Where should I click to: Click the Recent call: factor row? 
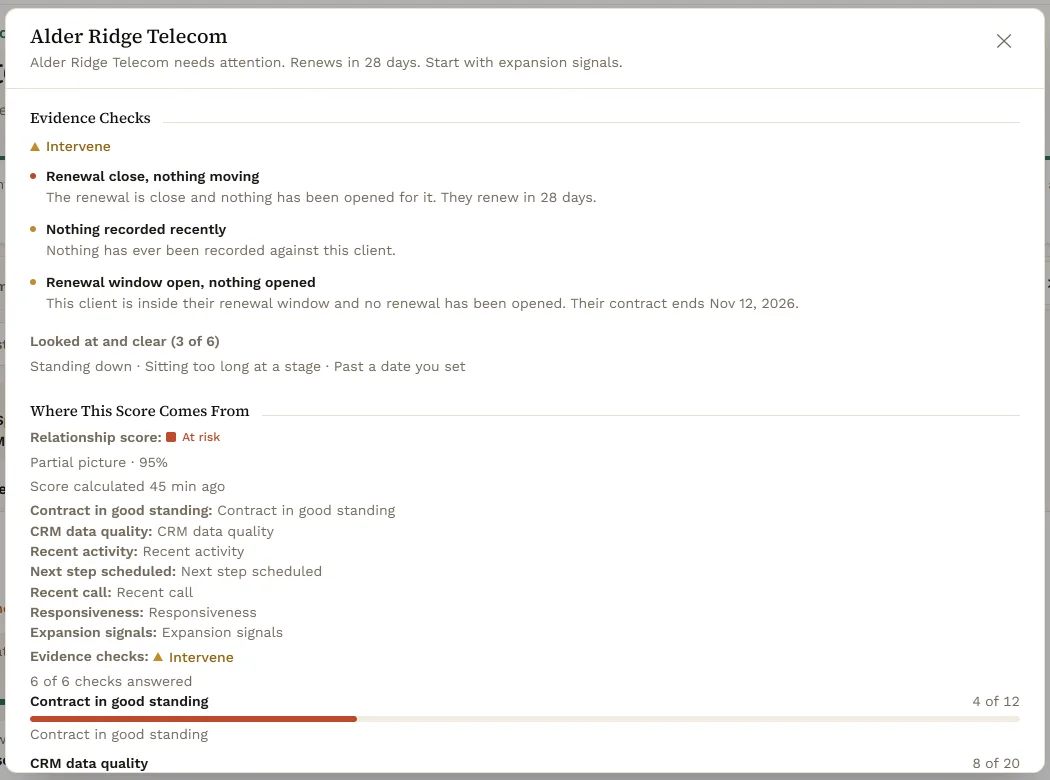(111, 593)
